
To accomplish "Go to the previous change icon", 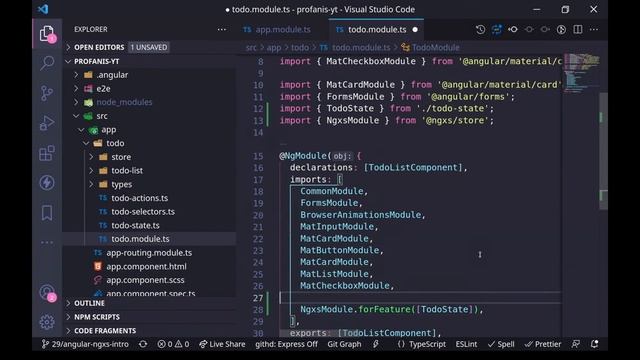I will click(x=513, y=29).
